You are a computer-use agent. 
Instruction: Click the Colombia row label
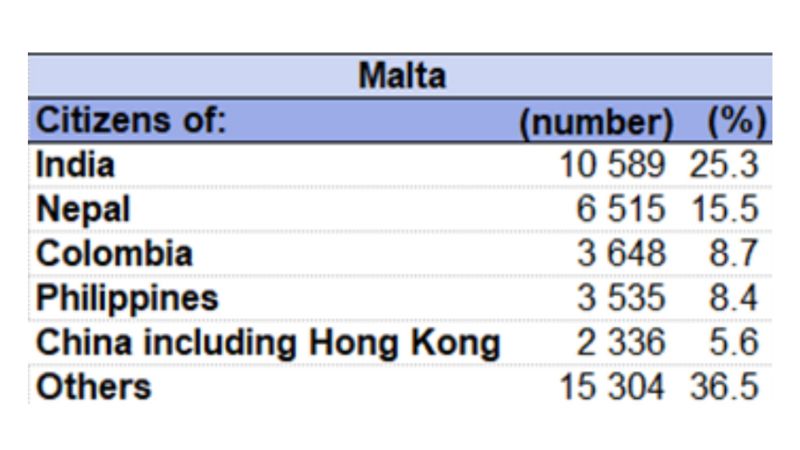(x=114, y=254)
